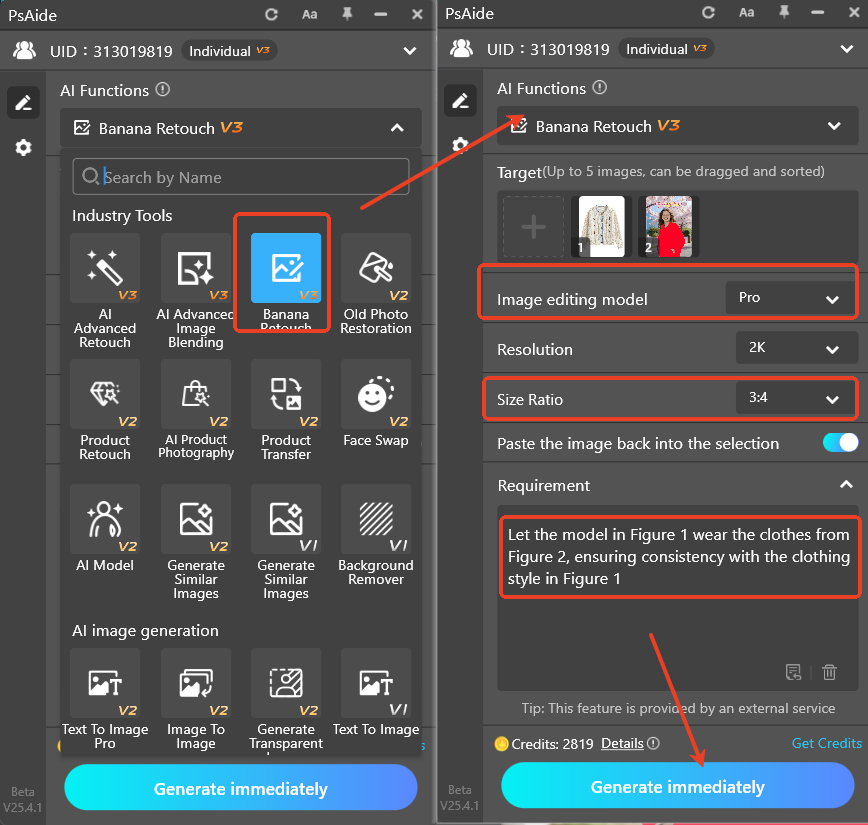Click the Get Credits link
The height and width of the screenshot is (825, 868).
pyautogui.click(x=827, y=743)
